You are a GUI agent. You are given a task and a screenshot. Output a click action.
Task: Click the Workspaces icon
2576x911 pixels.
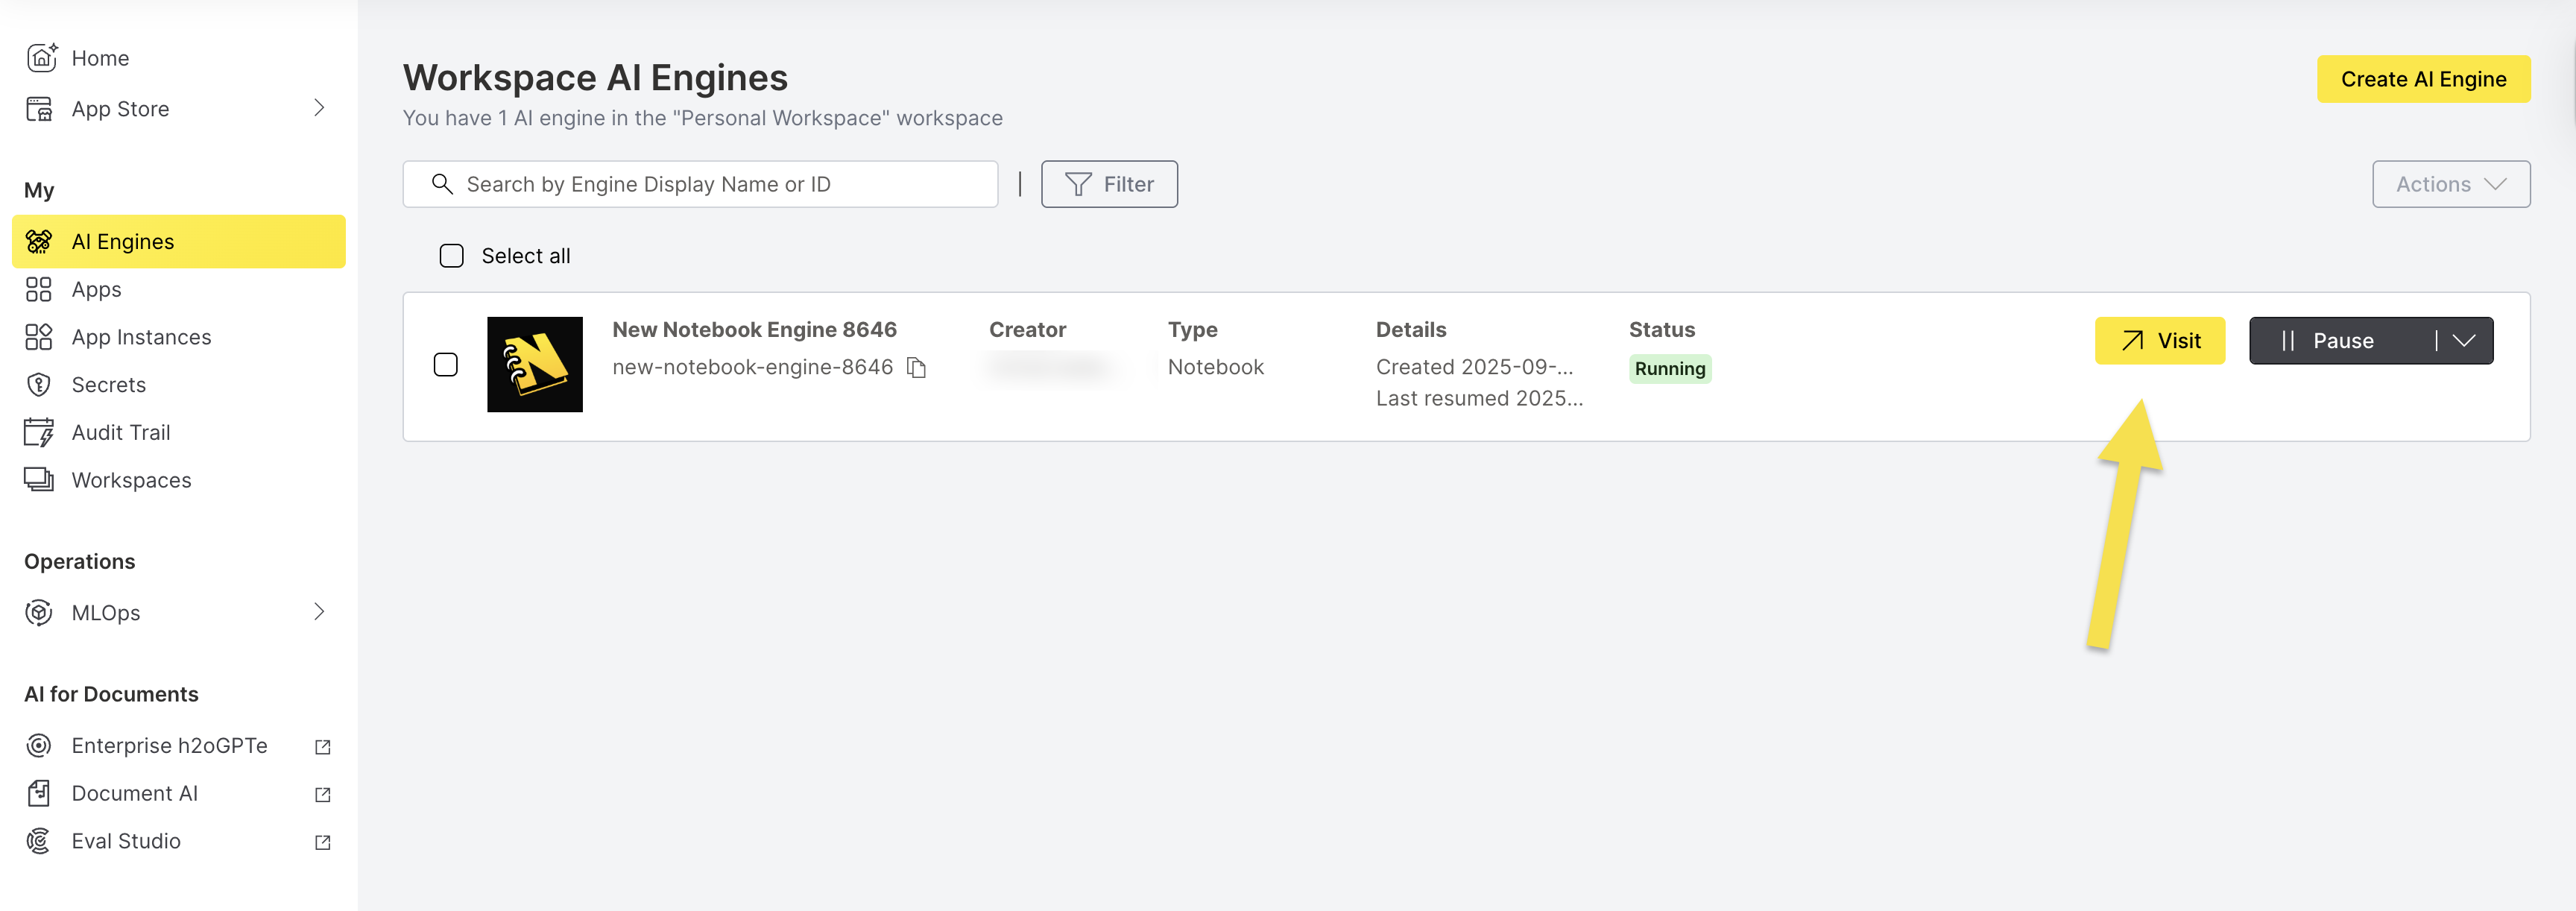click(x=39, y=480)
